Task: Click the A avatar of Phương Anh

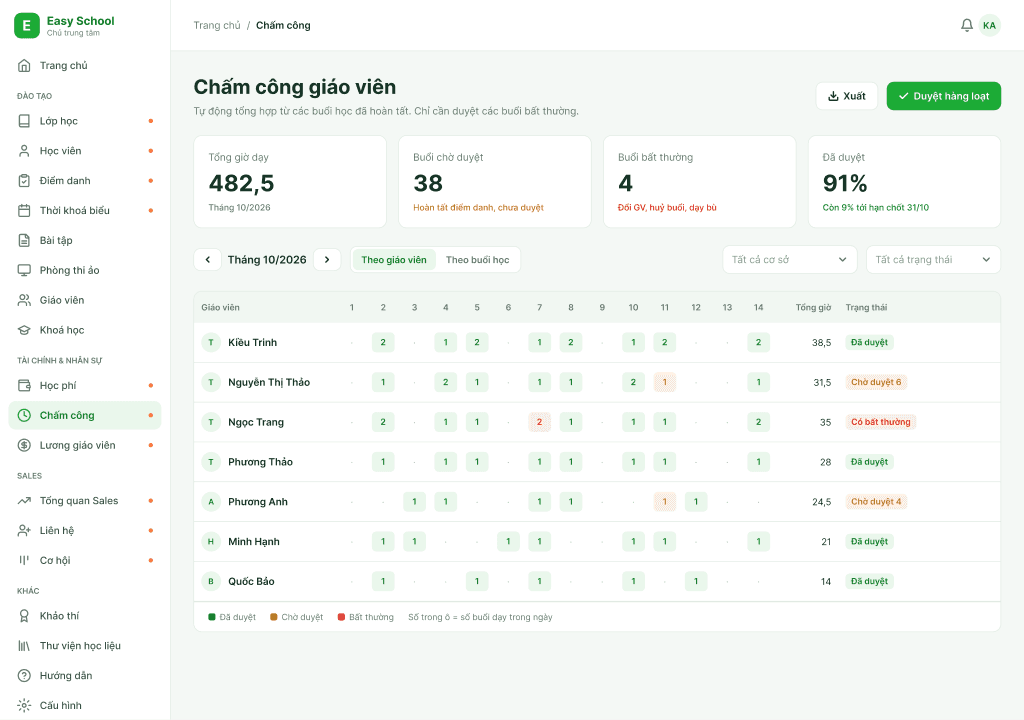Action: click(x=211, y=502)
